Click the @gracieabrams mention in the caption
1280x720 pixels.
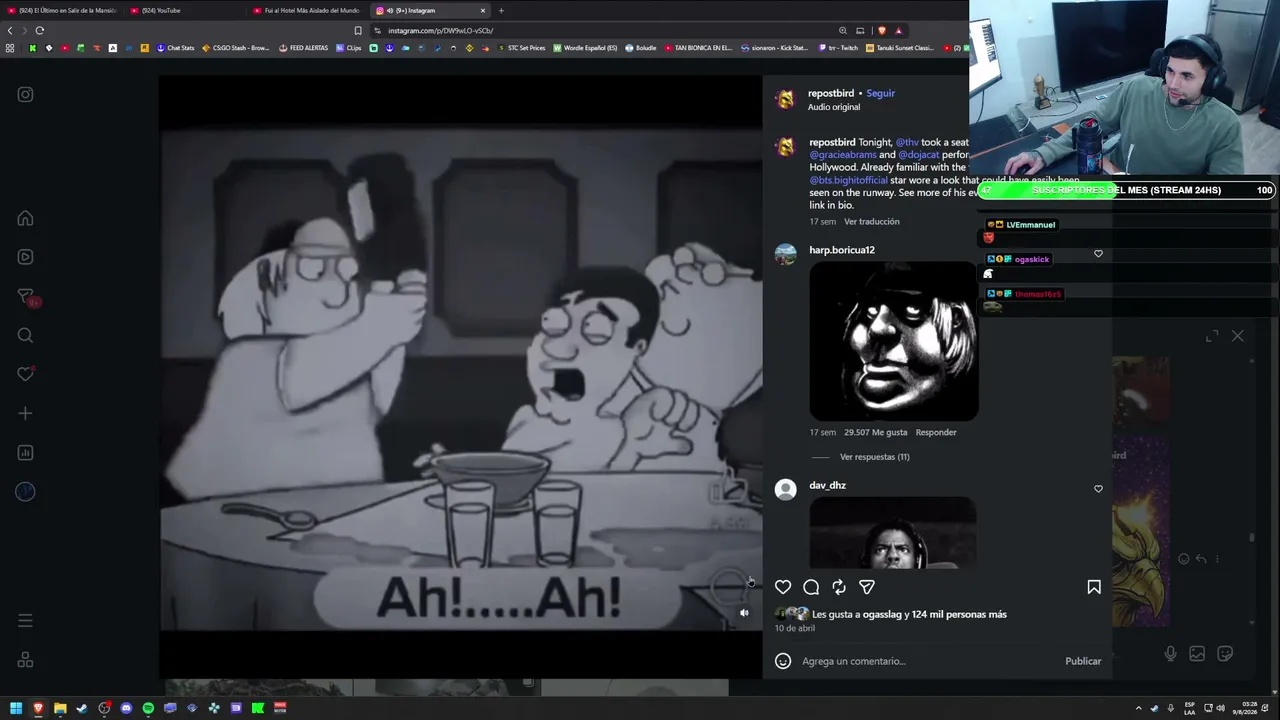coord(843,155)
